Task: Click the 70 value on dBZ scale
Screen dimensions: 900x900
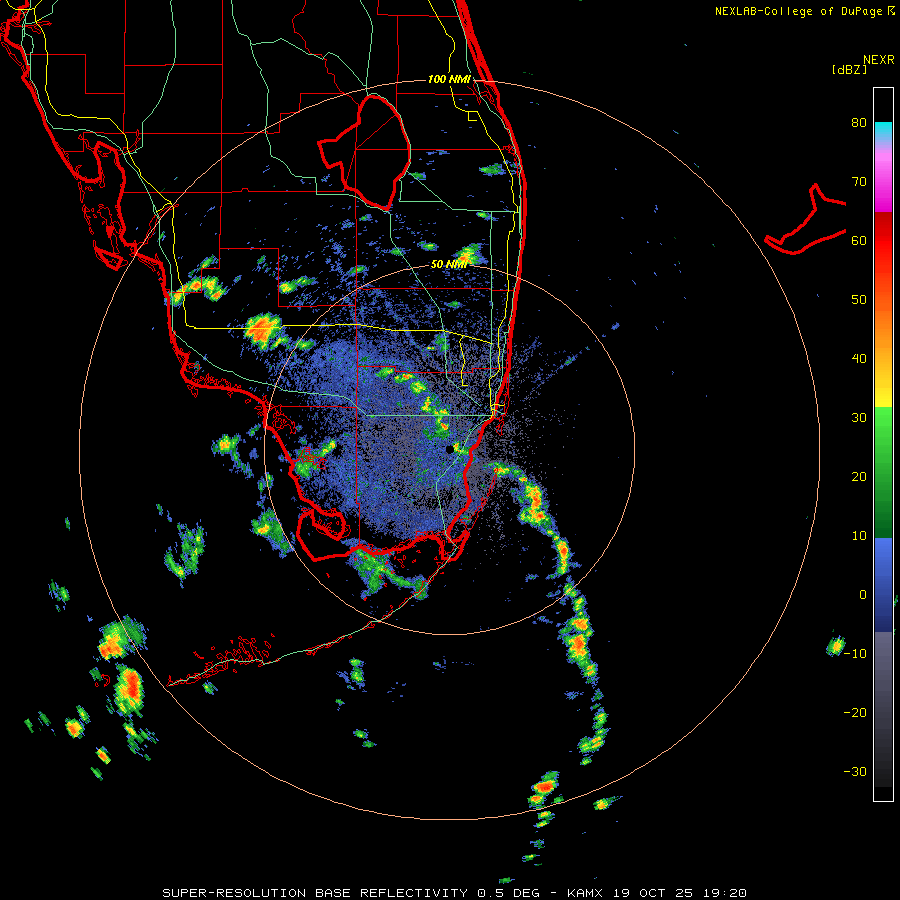Action: pyautogui.click(x=859, y=182)
